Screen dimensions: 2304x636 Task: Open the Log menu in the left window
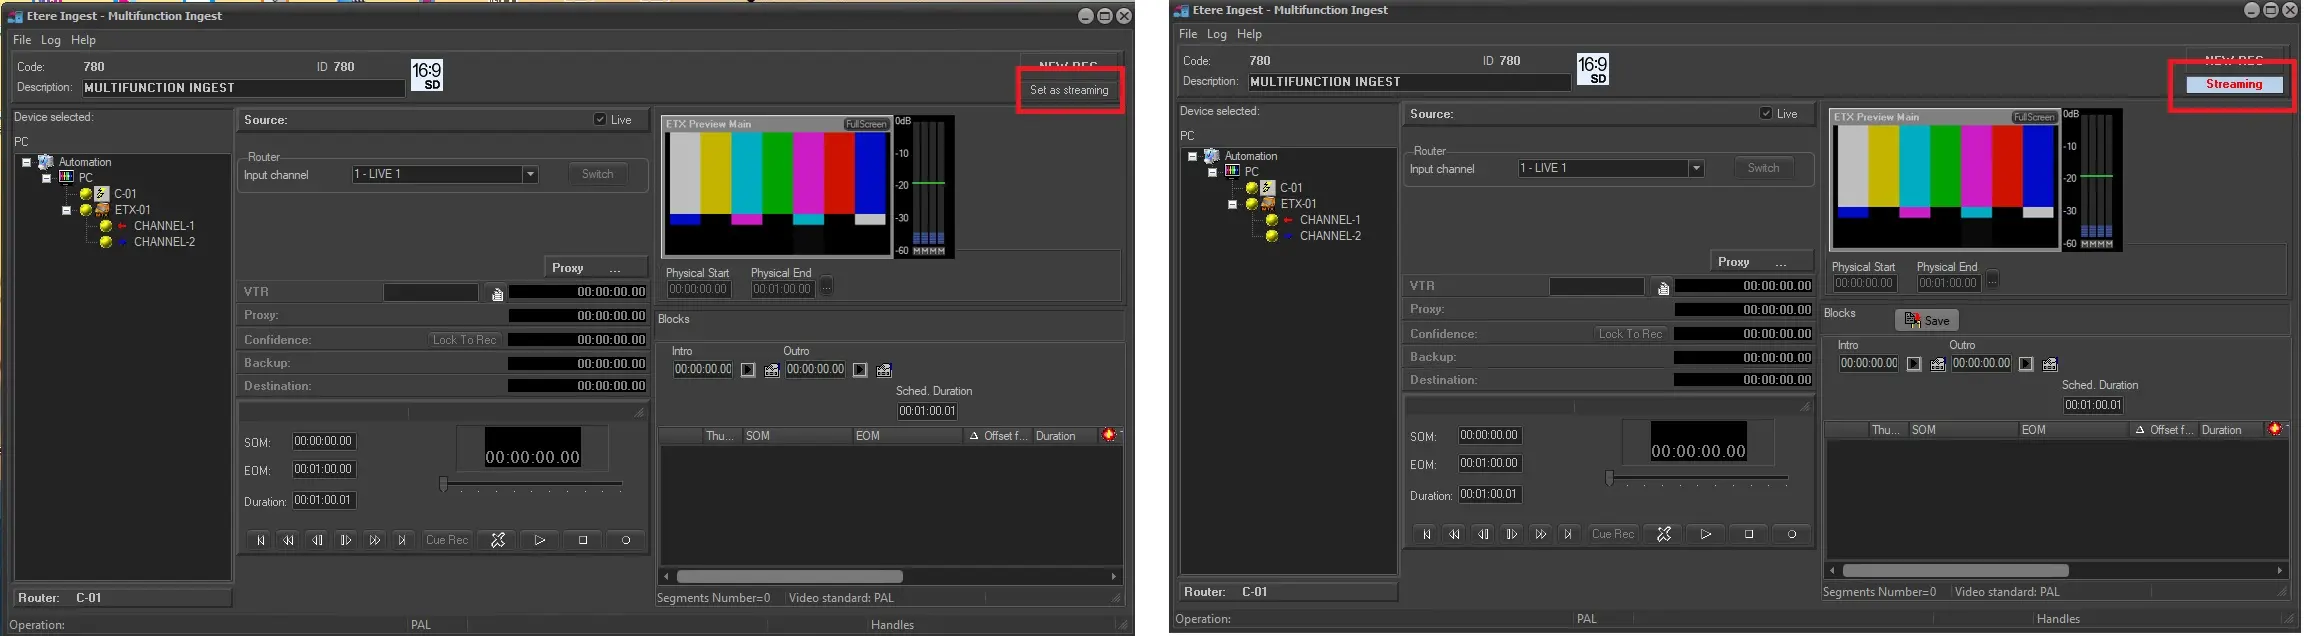point(51,40)
